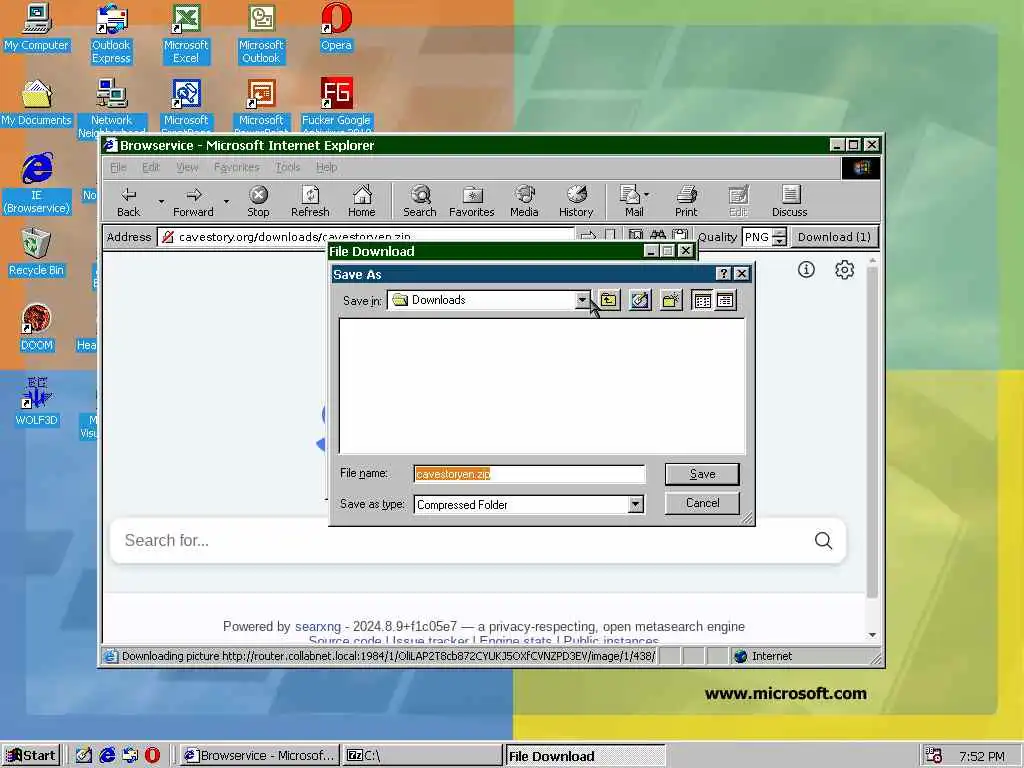The width and height of the screenshot is (1024, 768).
Task: Click the binoculars find icon in address bar
Action: (658, 235)
